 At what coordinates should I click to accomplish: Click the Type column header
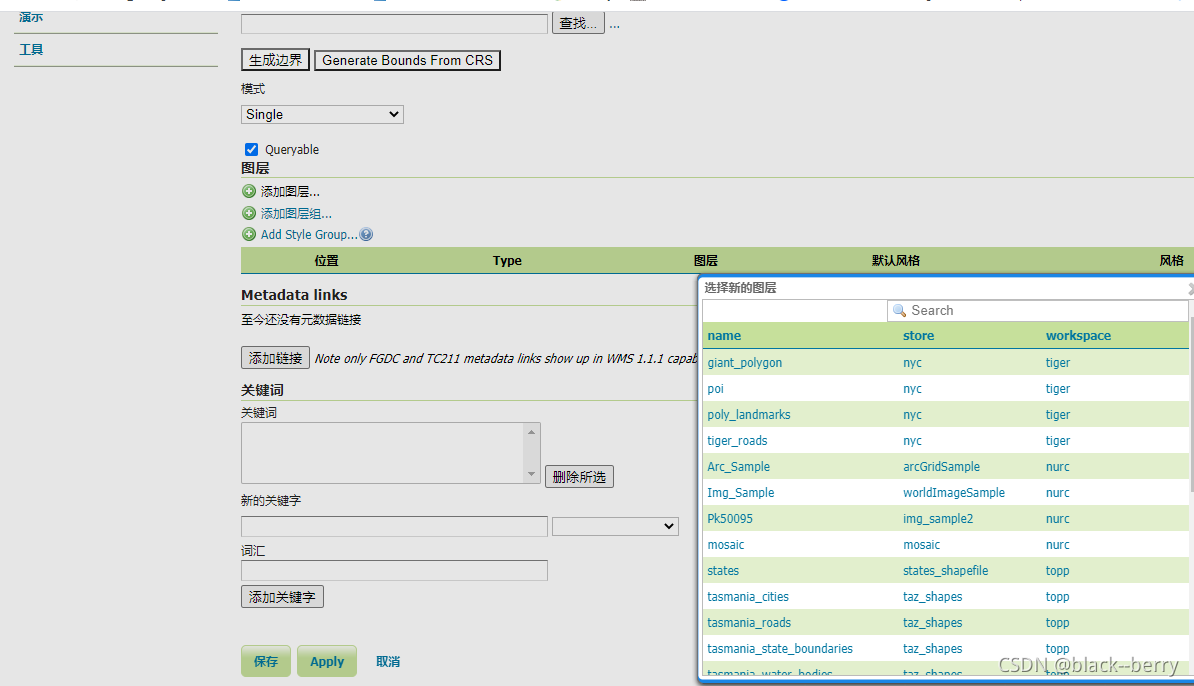(507, 260)
